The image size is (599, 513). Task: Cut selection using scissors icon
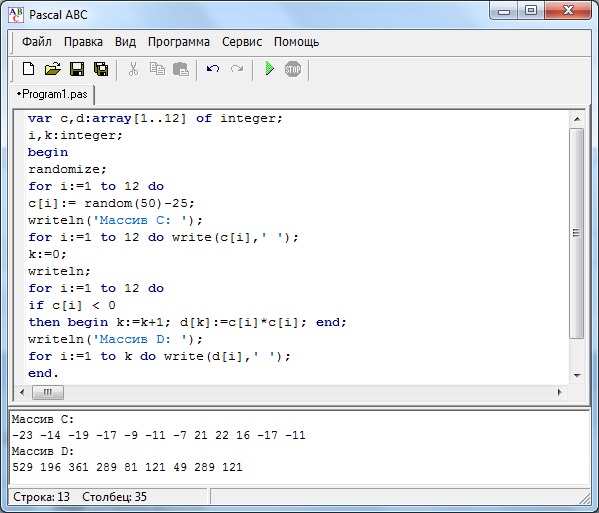133,69
